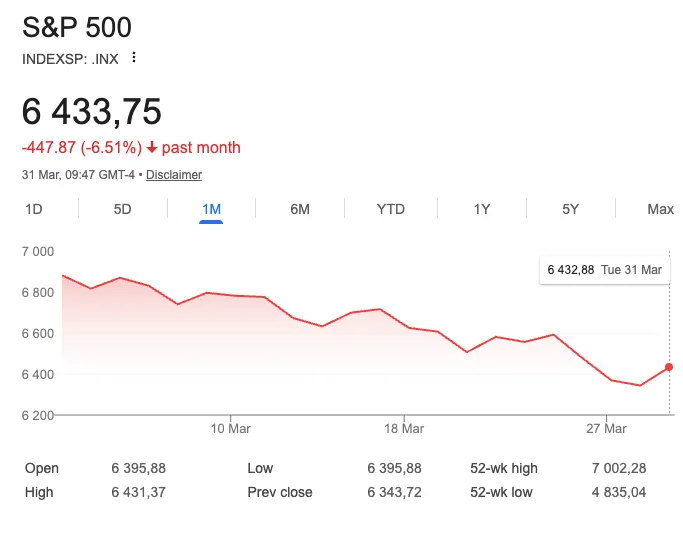This screenshot has width=683, height=546.
Task: Click the red down arrow past month
Action: tap(152, 148)
